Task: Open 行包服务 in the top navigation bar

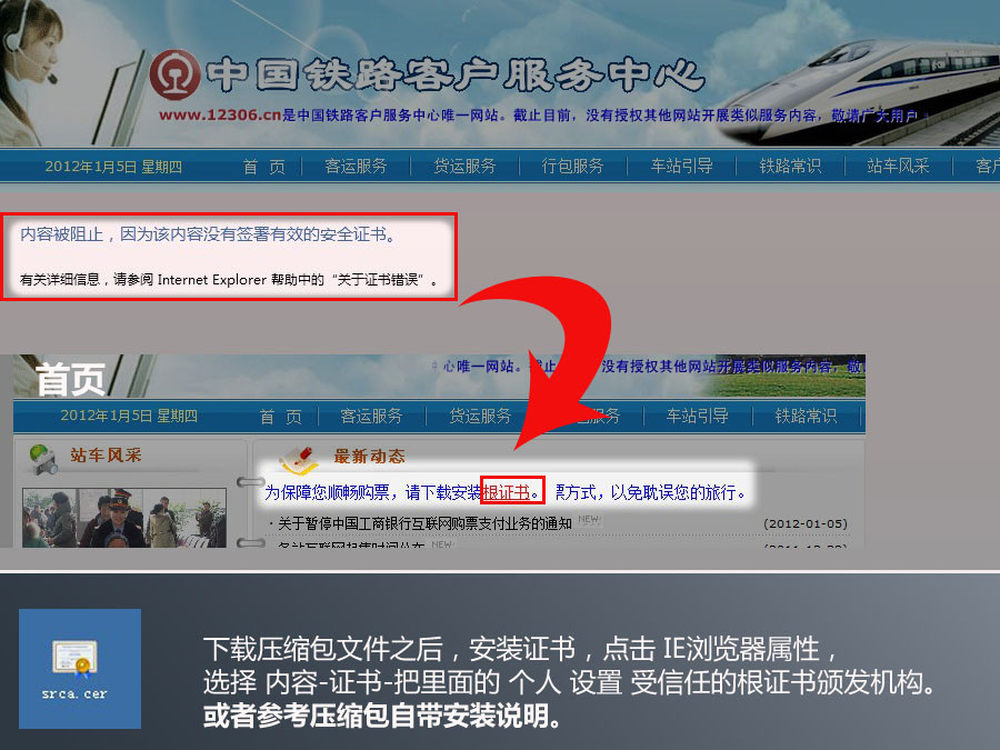Action: [x=573, y=166]
